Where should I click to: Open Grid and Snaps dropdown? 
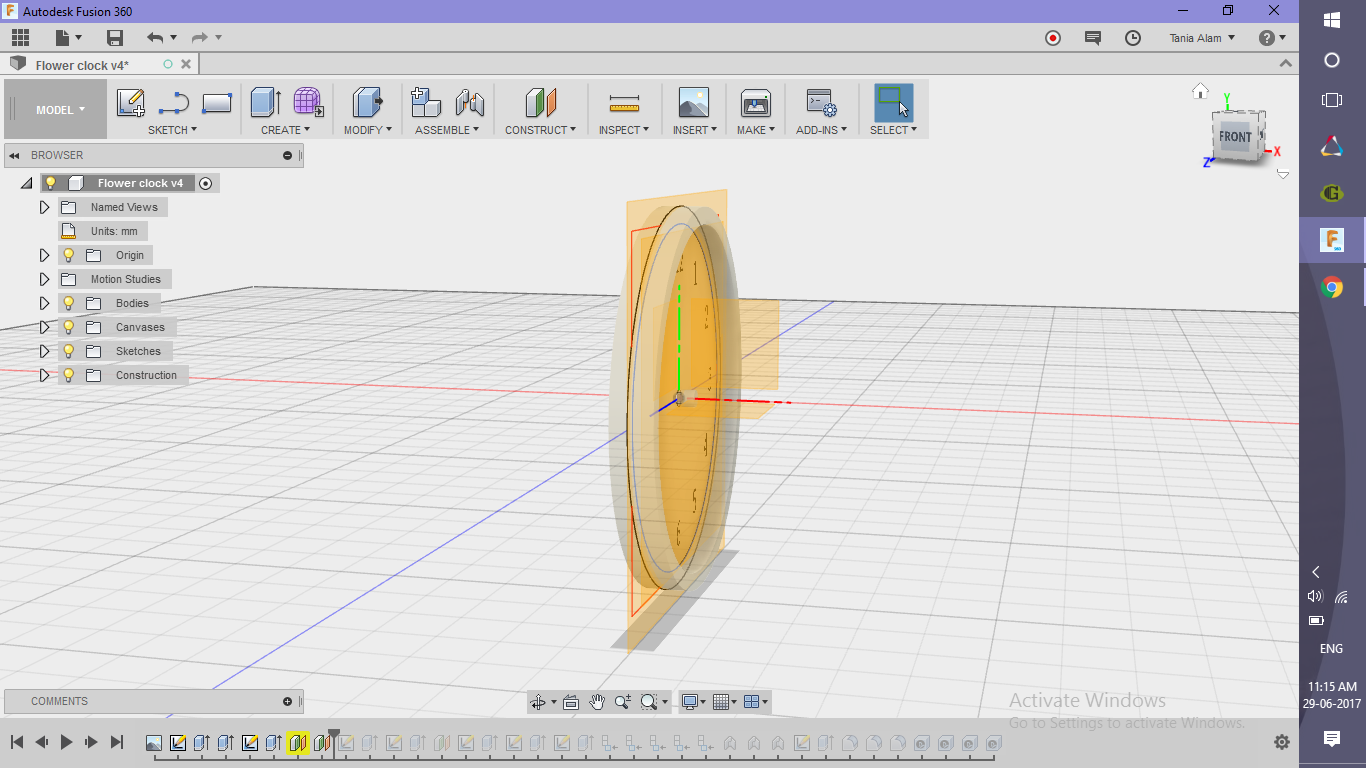tap(726, 702)
